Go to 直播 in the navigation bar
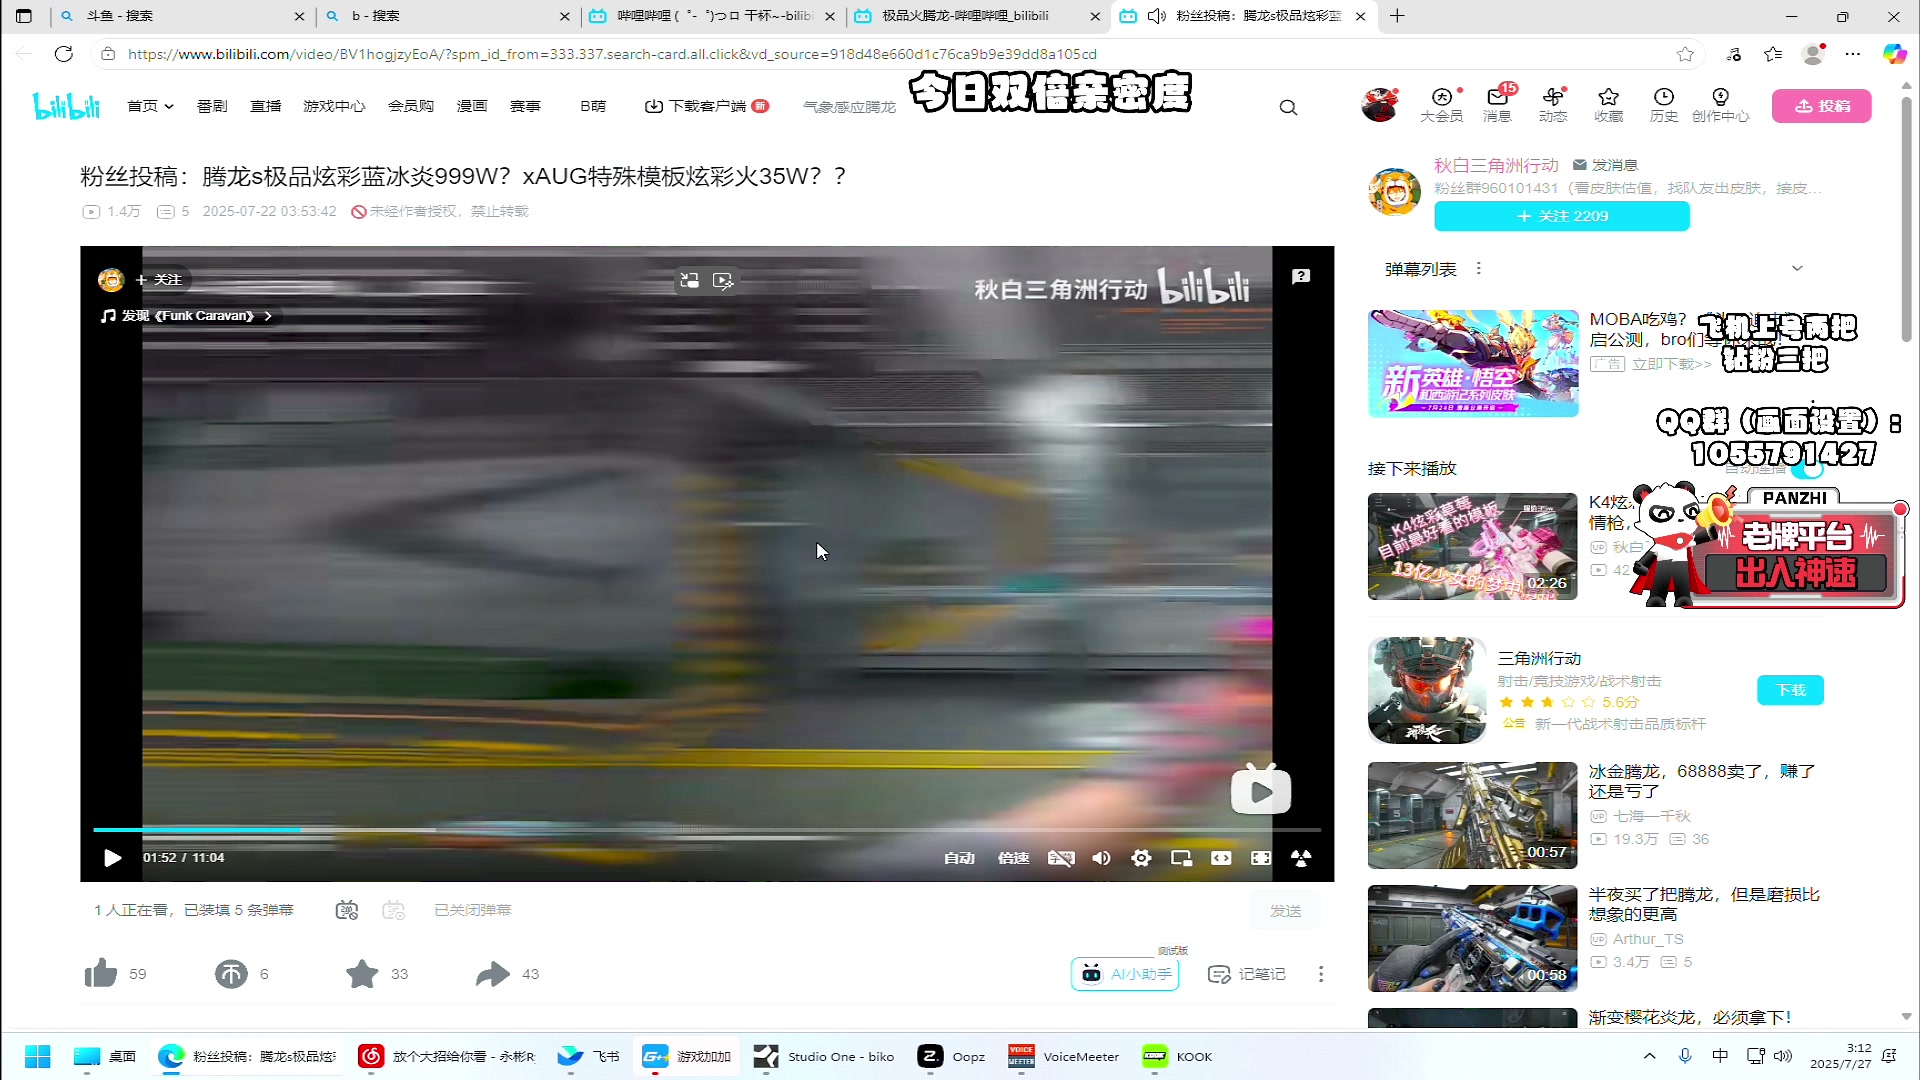The width and height of the screenshot is (1920, 1080). [265, 106]
